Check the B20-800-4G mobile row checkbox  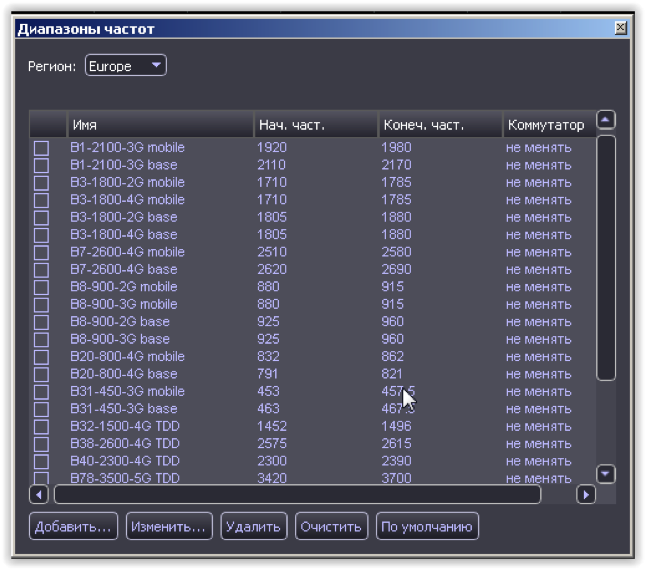coord(41,357)
